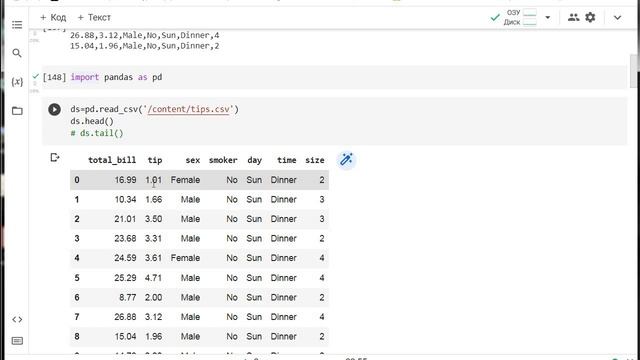Select the 26.88 total_bill cell in row 7
This screenshot has width=640, height=360.
[125, 317]
